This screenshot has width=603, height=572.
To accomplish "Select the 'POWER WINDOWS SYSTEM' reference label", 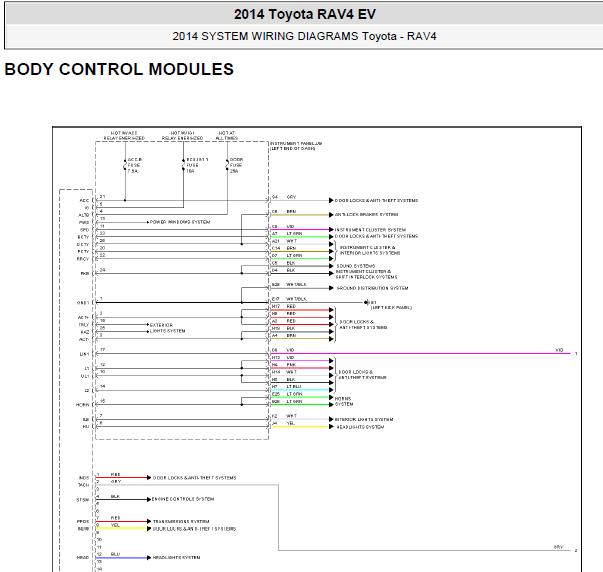I will click(x=180, y=222).
